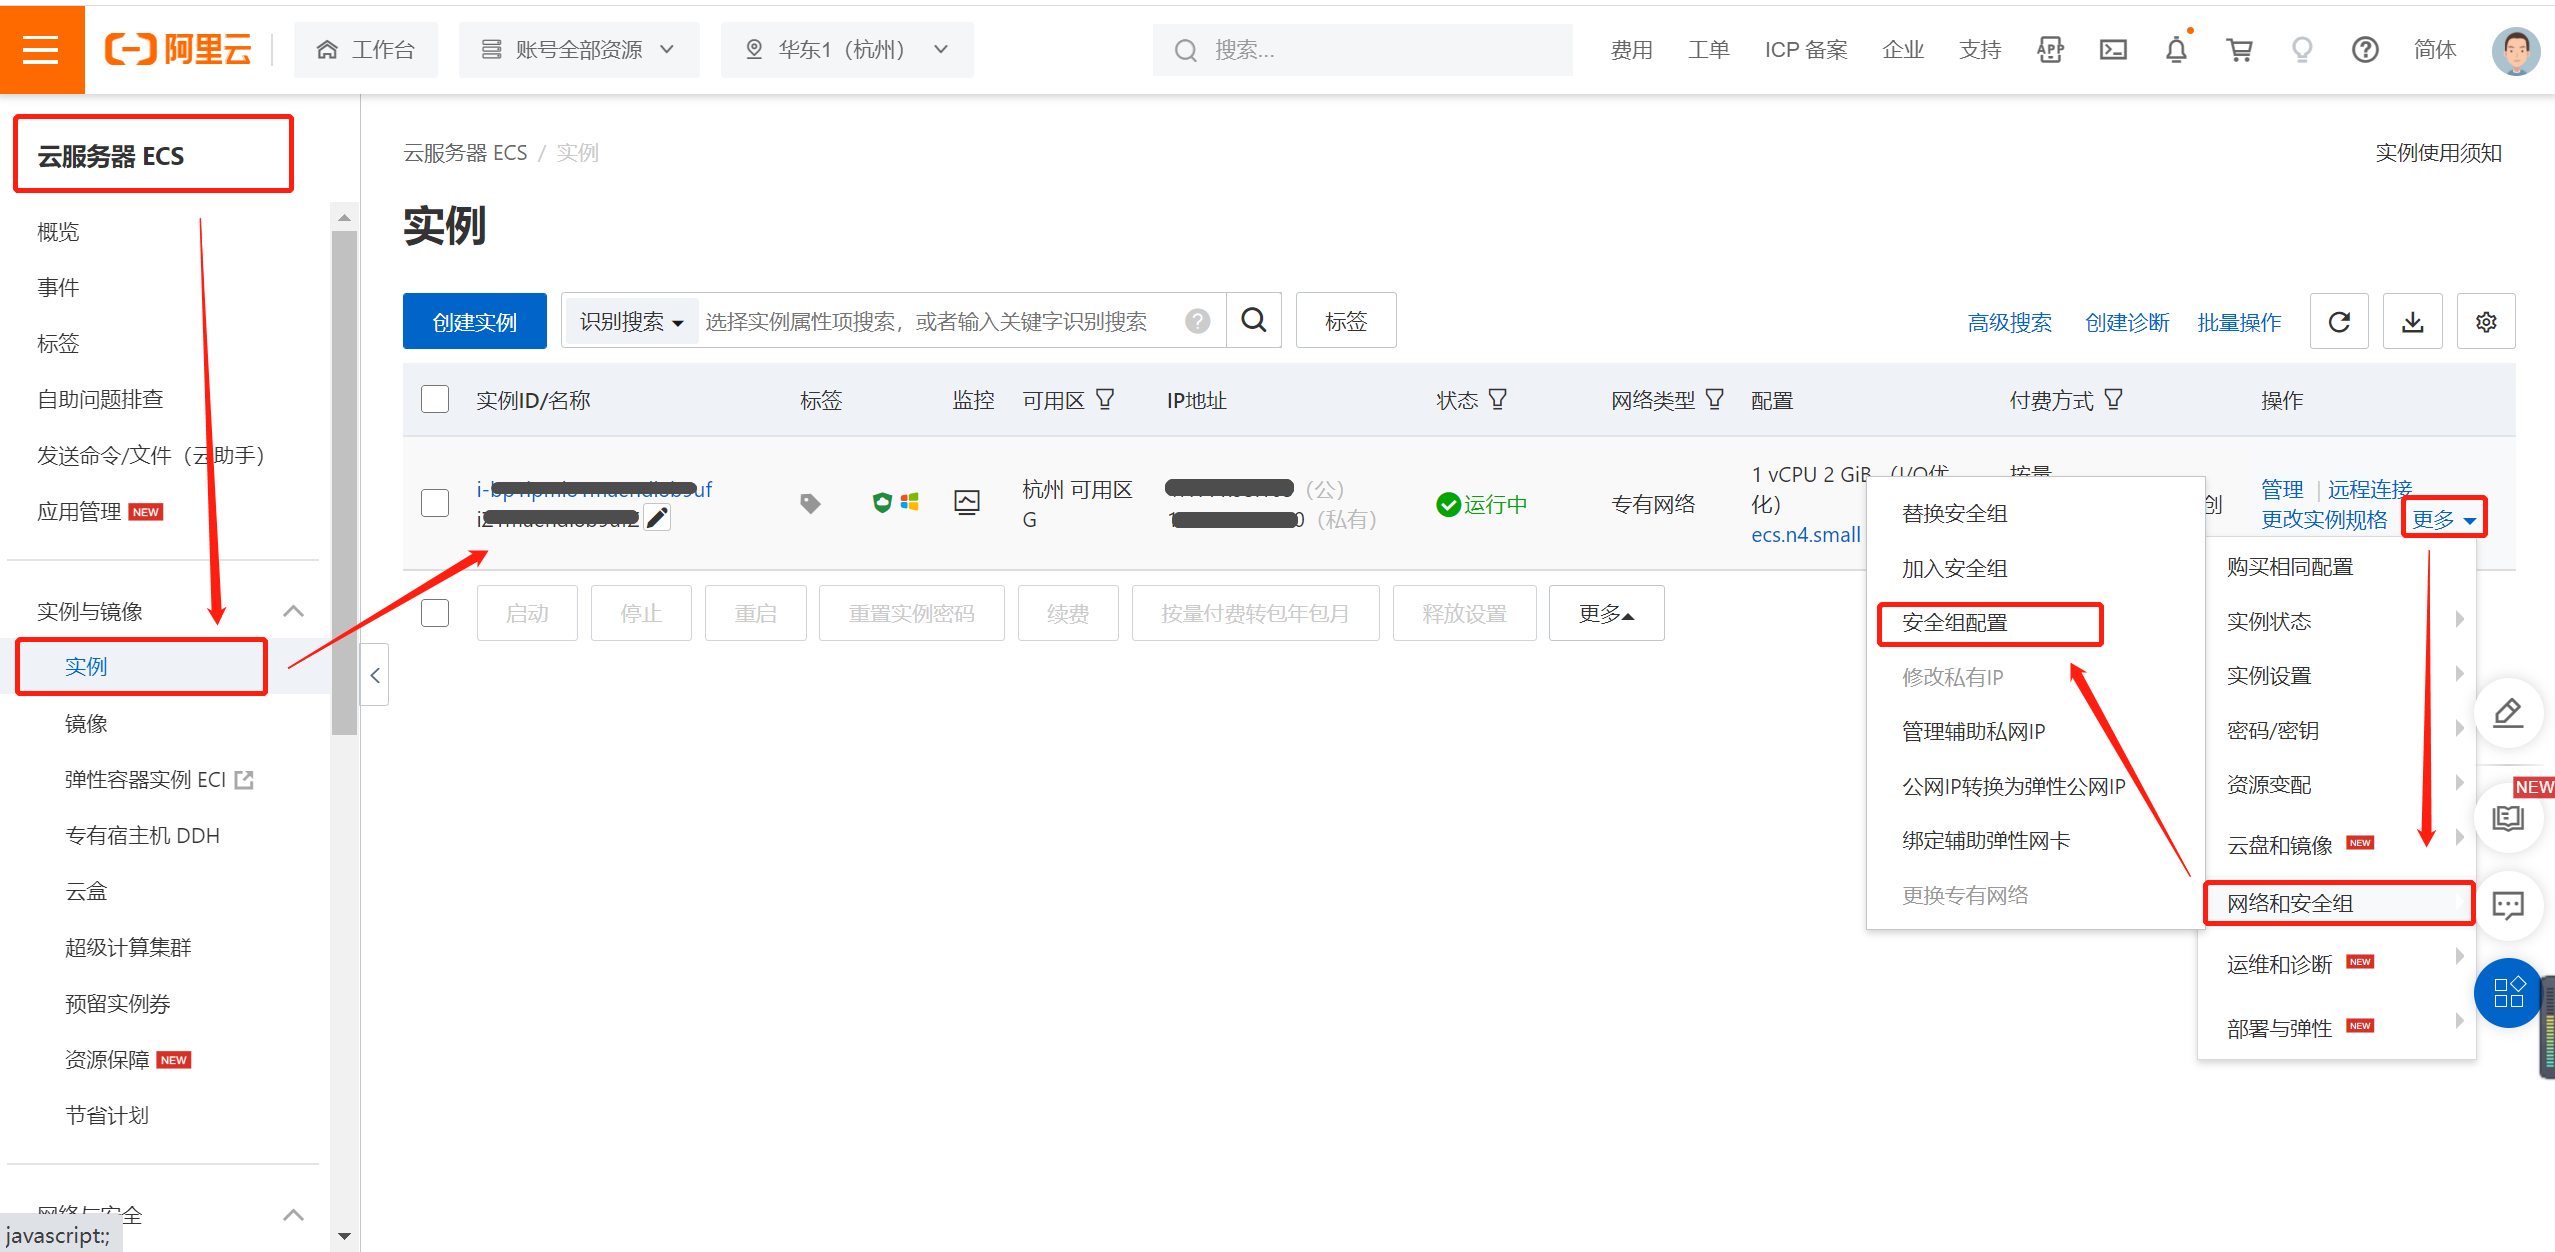This screenshot has height=1252, width=2555.
Task: Open the instance monitoring chart icon
Action: coord(967,502)
